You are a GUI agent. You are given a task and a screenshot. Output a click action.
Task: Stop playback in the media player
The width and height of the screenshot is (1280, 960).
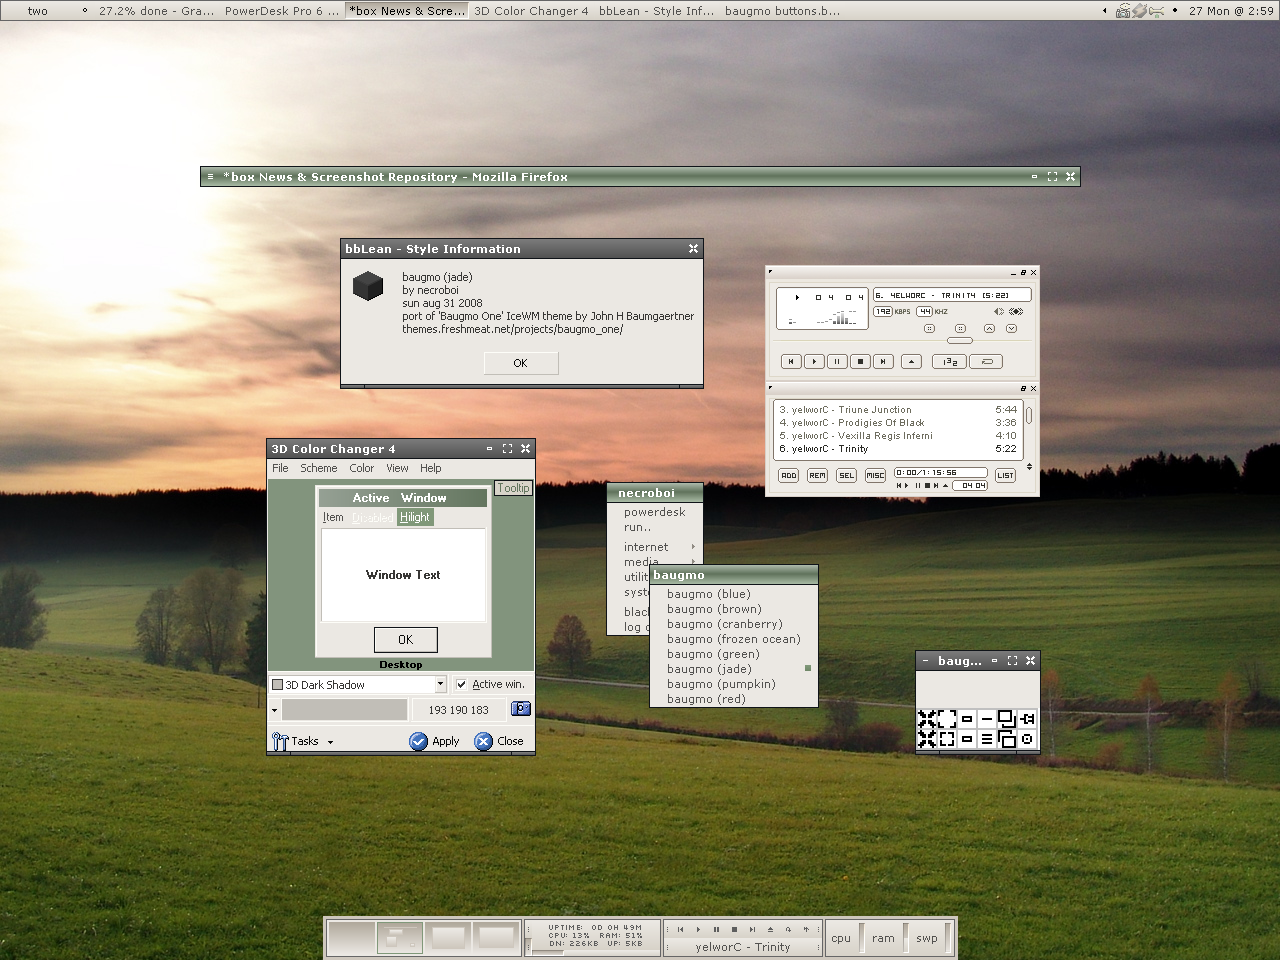[860, 362]
